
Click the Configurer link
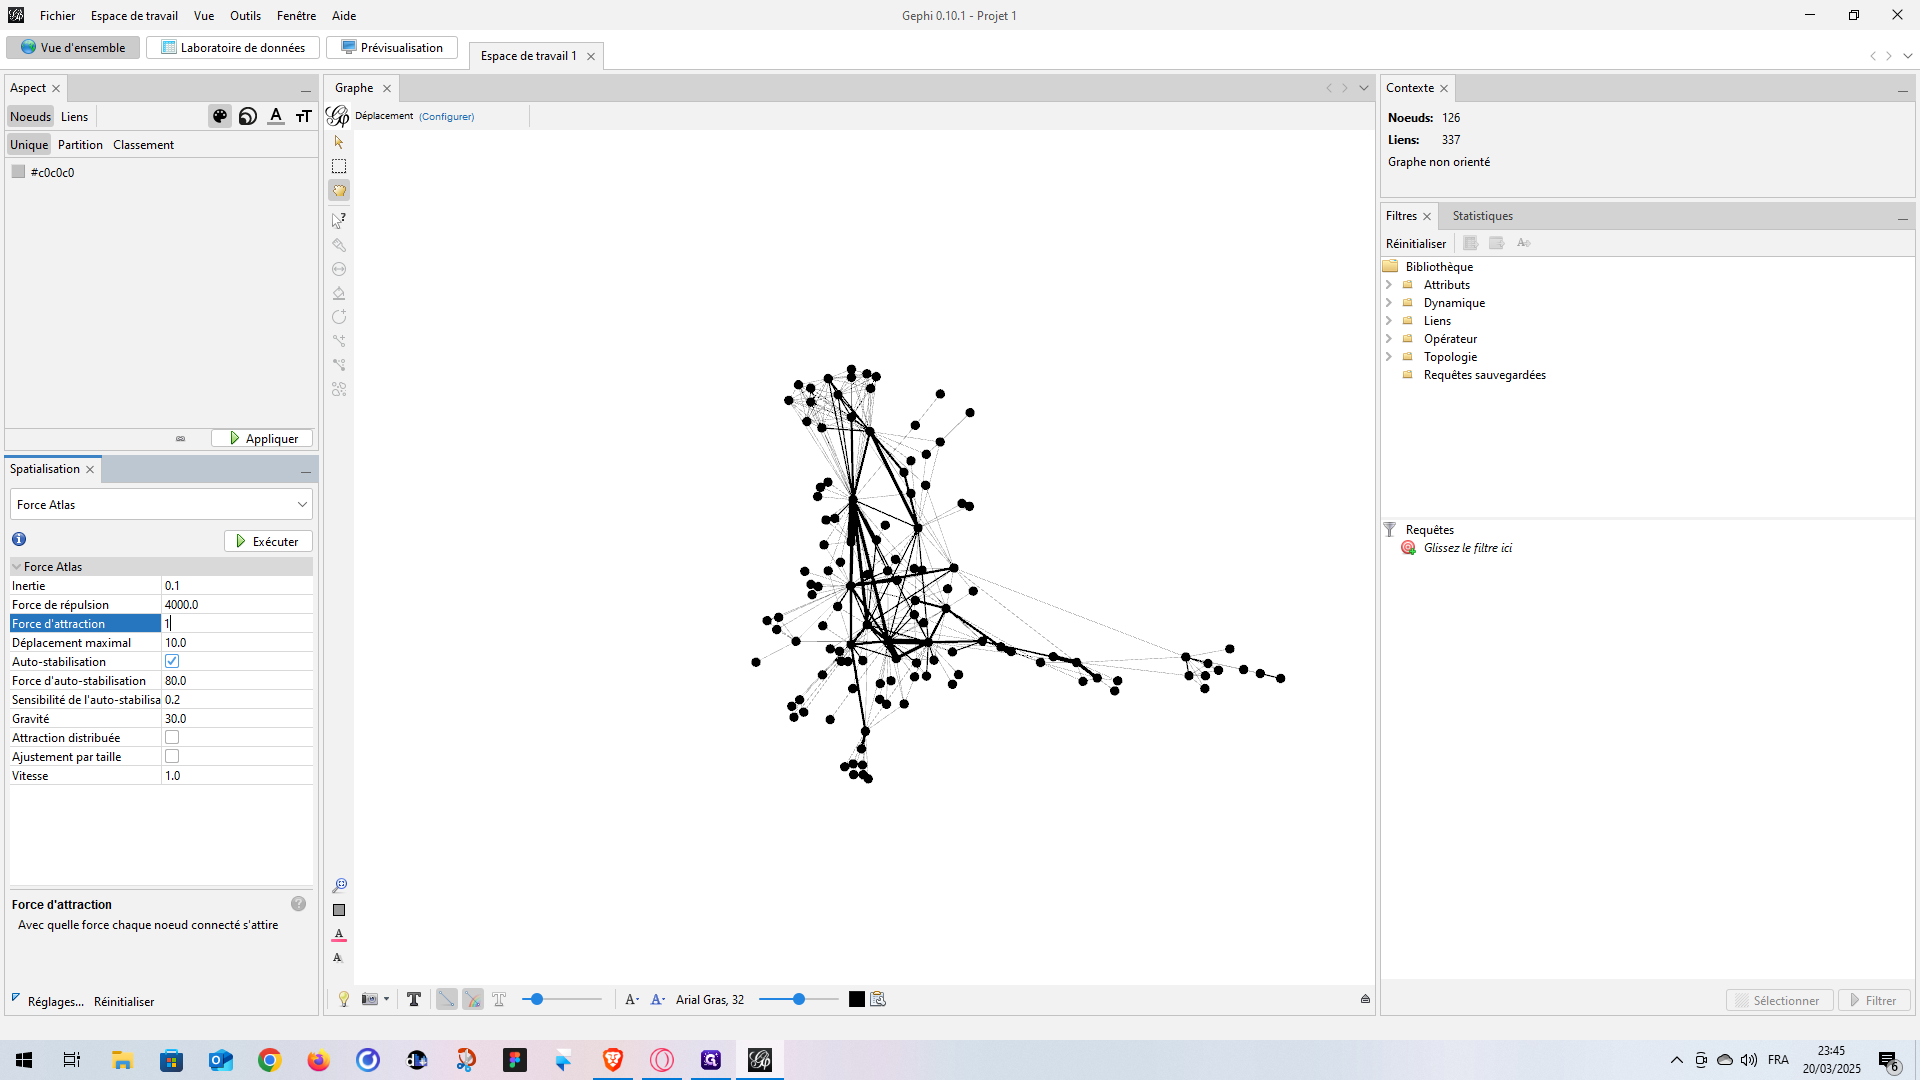(x=446, y=116)
